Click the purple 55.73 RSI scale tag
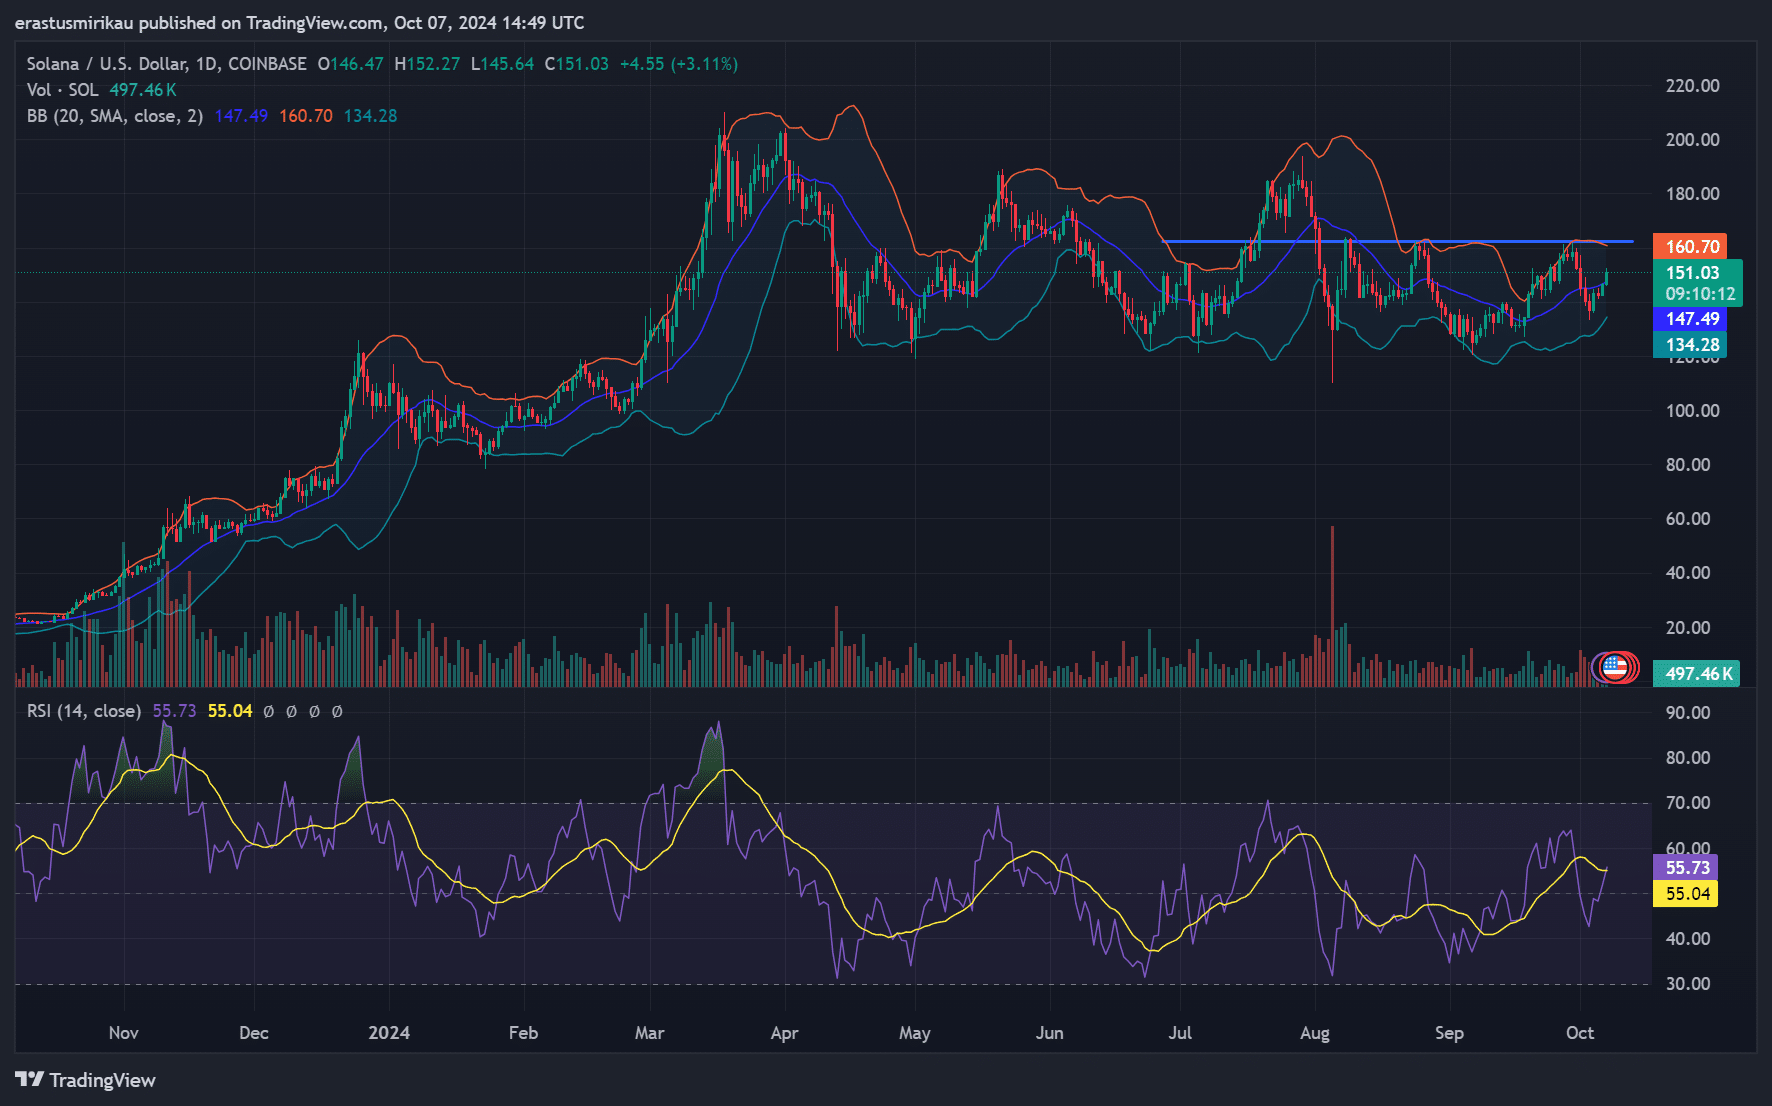The width and height of the screenshot is (1772, 1106). pos(1686,868)
